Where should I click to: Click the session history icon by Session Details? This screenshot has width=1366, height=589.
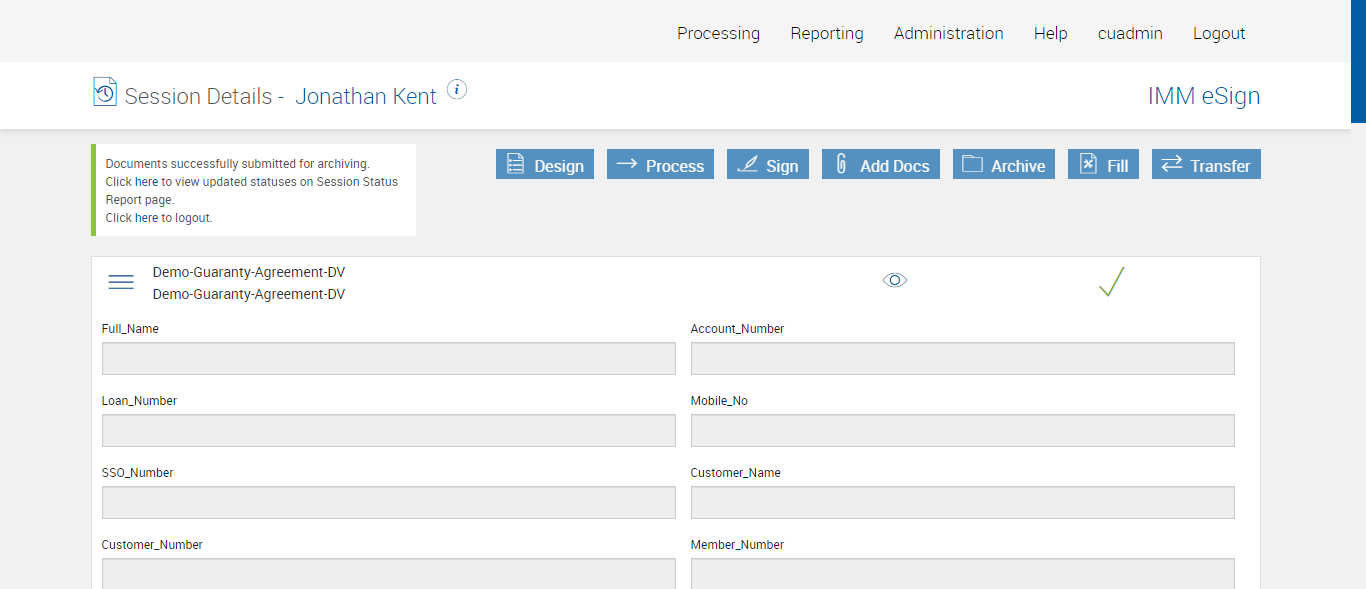105,92
